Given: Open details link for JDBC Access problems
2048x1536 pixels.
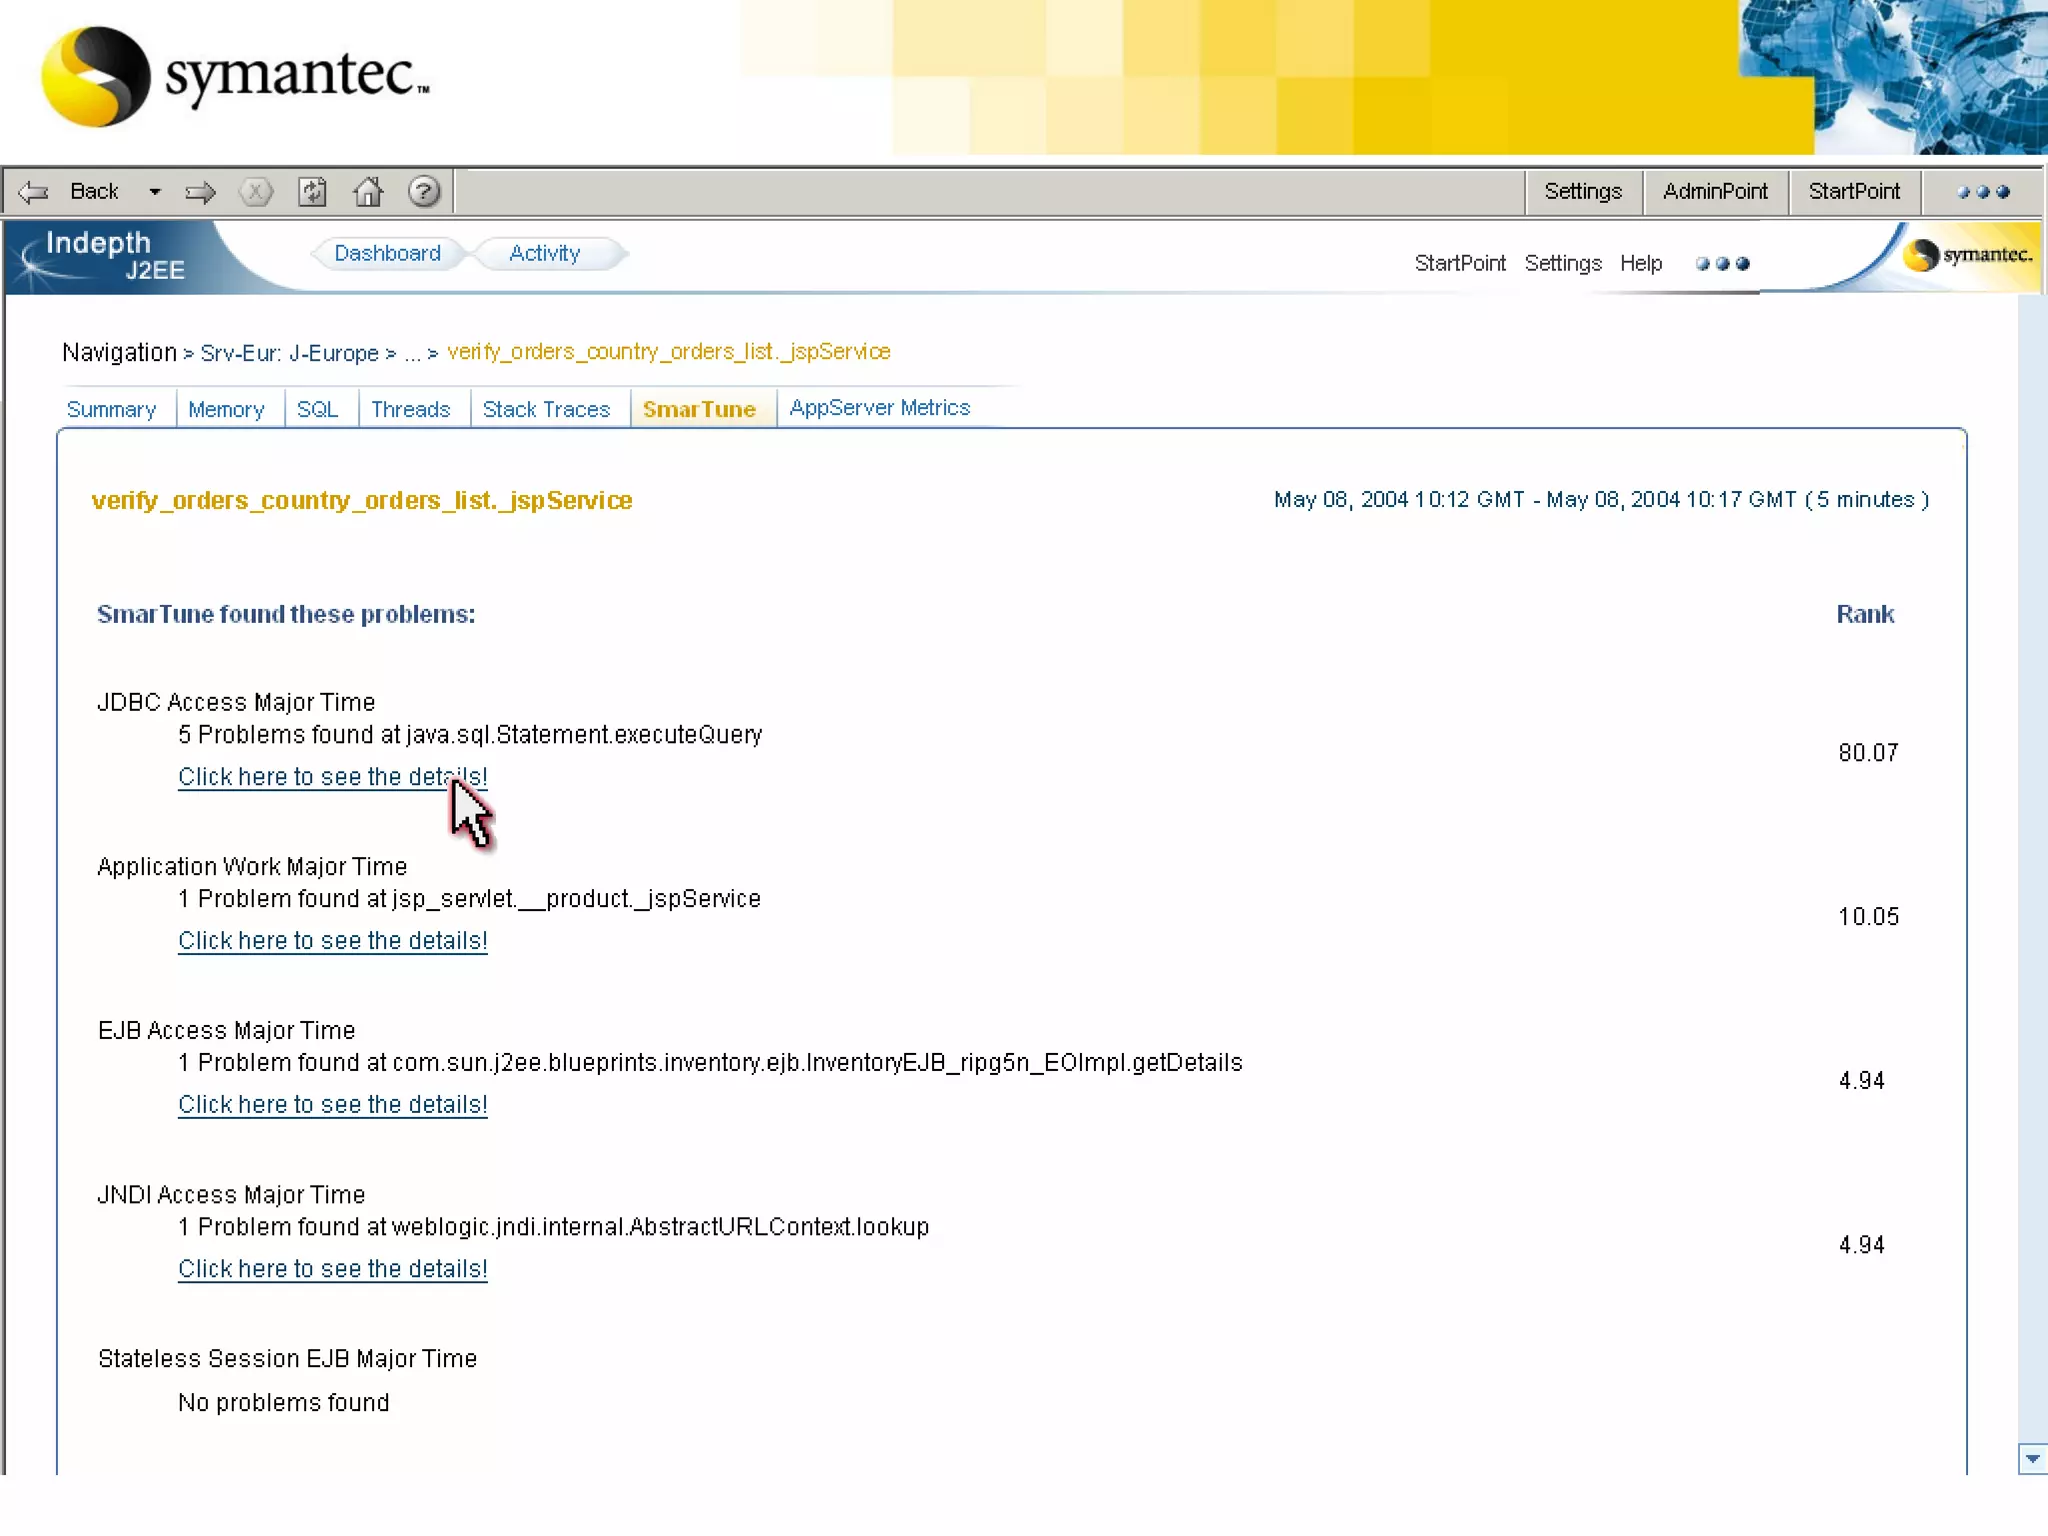Looking at the screenshot, I should click(332, 777).
